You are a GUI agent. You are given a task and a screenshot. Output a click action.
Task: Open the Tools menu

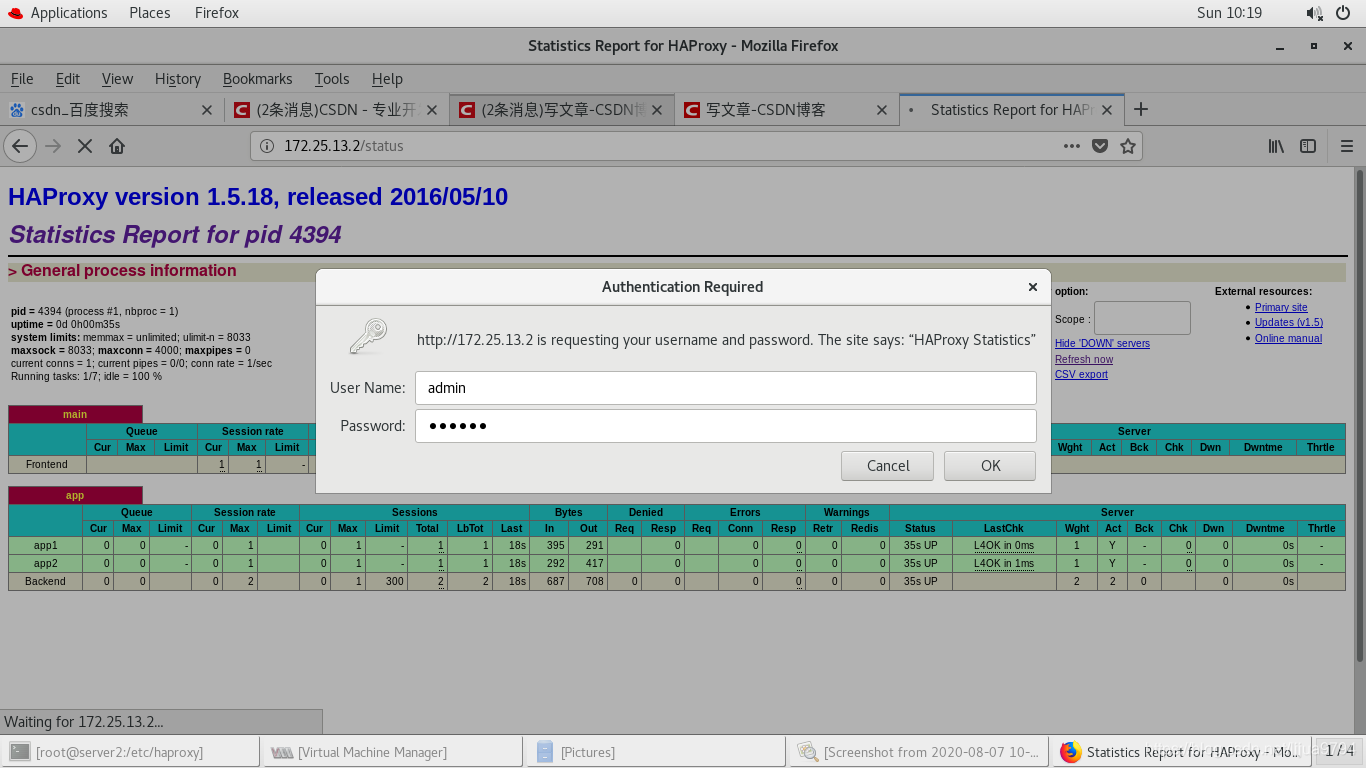pyautogui.click(x=332, y=79)
